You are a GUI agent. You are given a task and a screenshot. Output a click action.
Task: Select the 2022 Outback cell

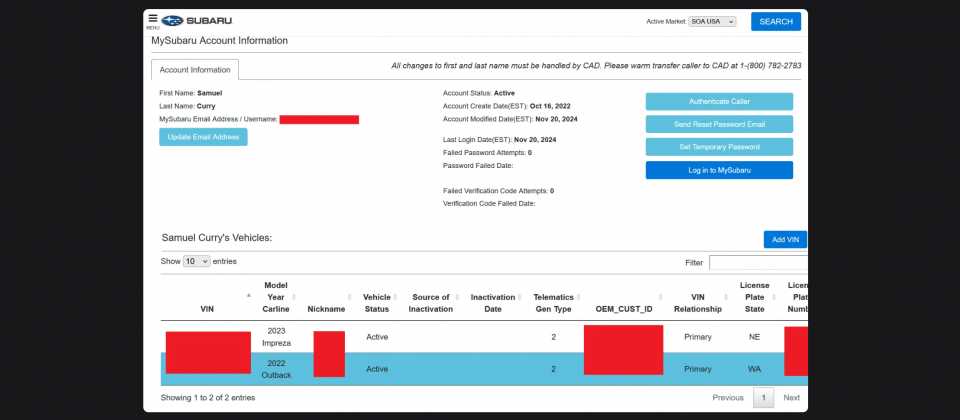pos(276,369)
